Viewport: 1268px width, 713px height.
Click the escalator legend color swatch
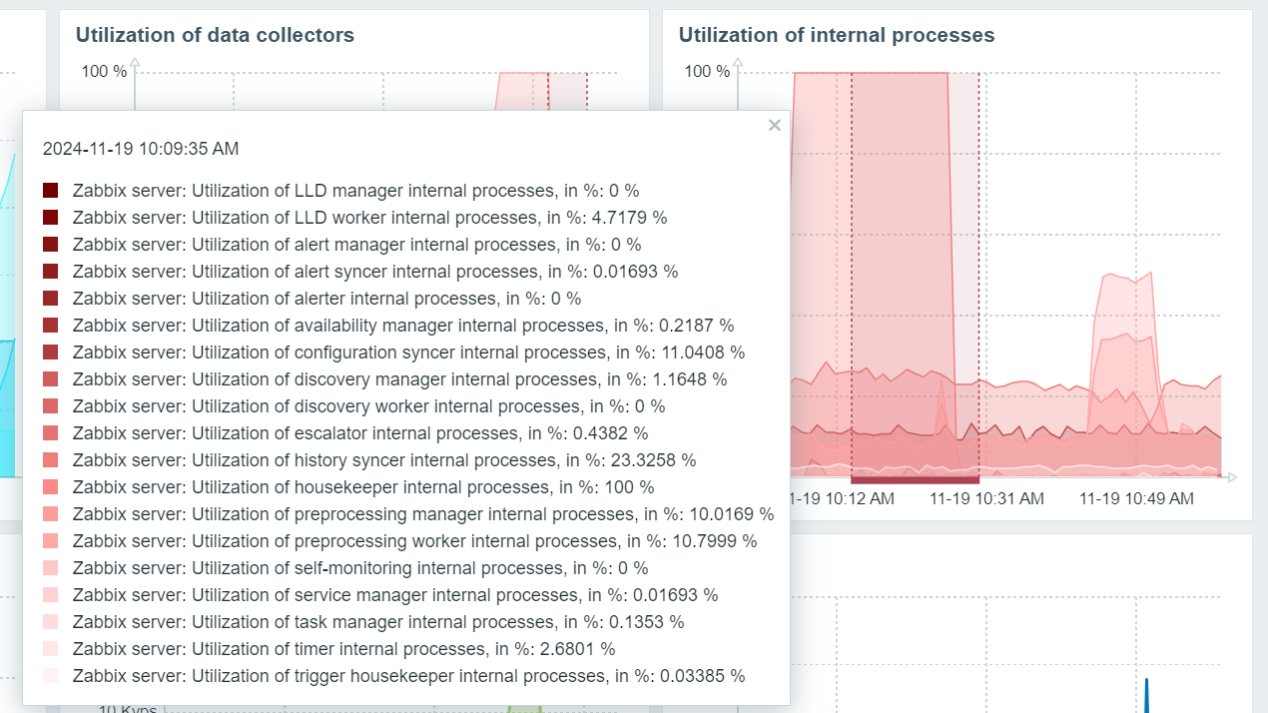[51, 433]
